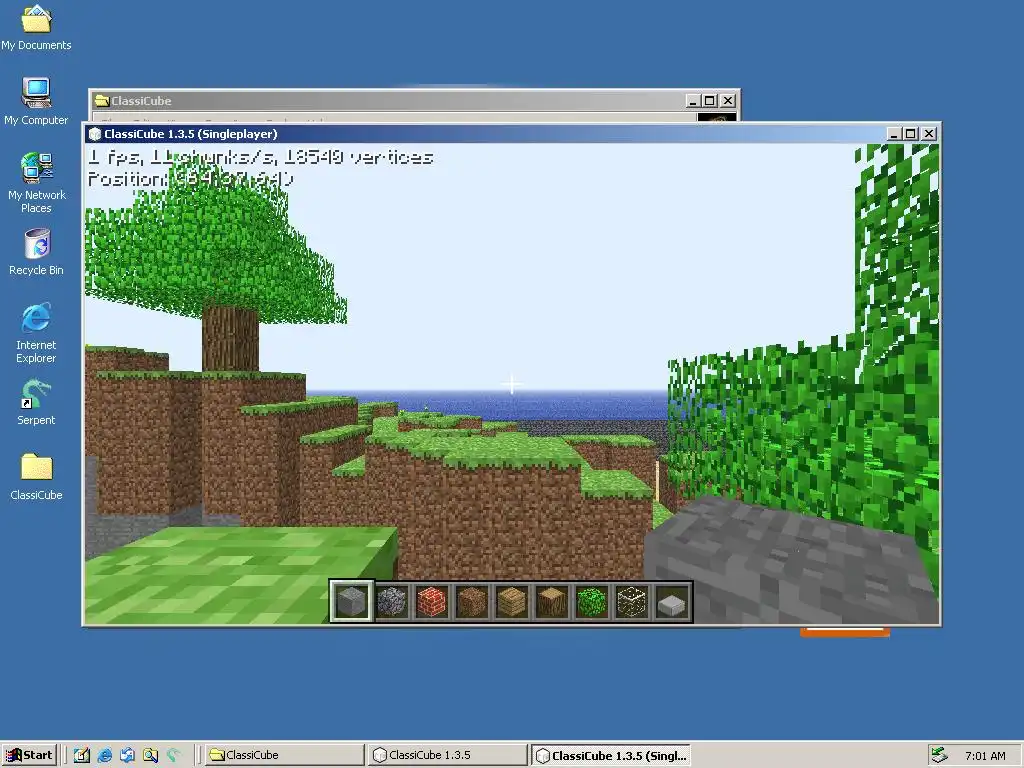Click the Position coordinates text in game
This screenshot has height=768, width=1024.
pyautogui.click(x=191, y=179)
